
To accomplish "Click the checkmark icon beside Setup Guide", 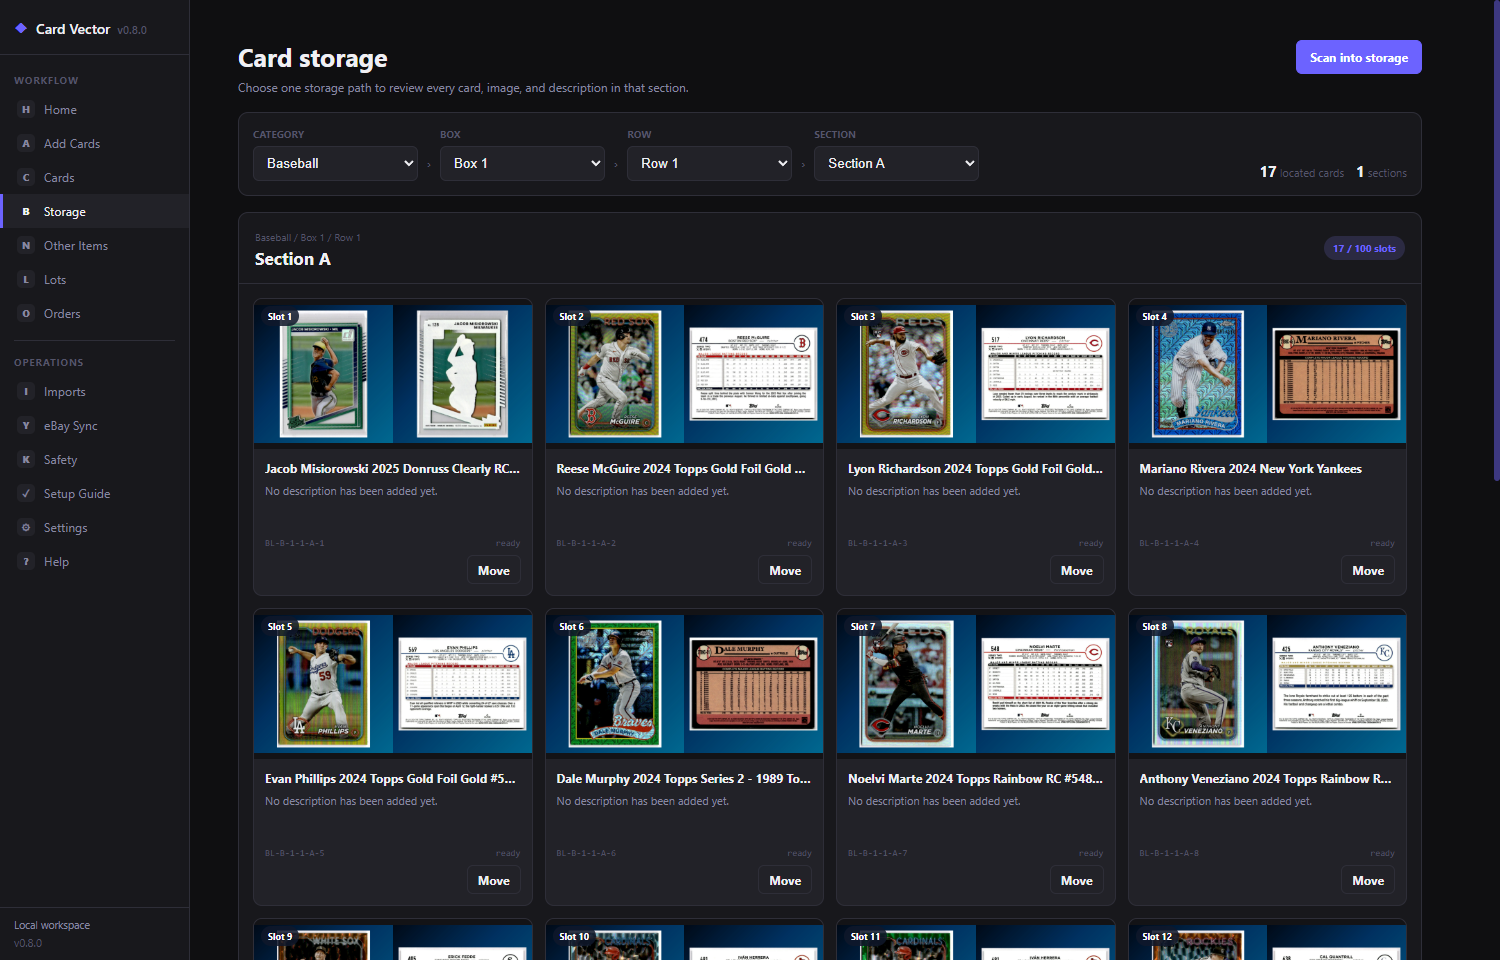I will point(26,494).
